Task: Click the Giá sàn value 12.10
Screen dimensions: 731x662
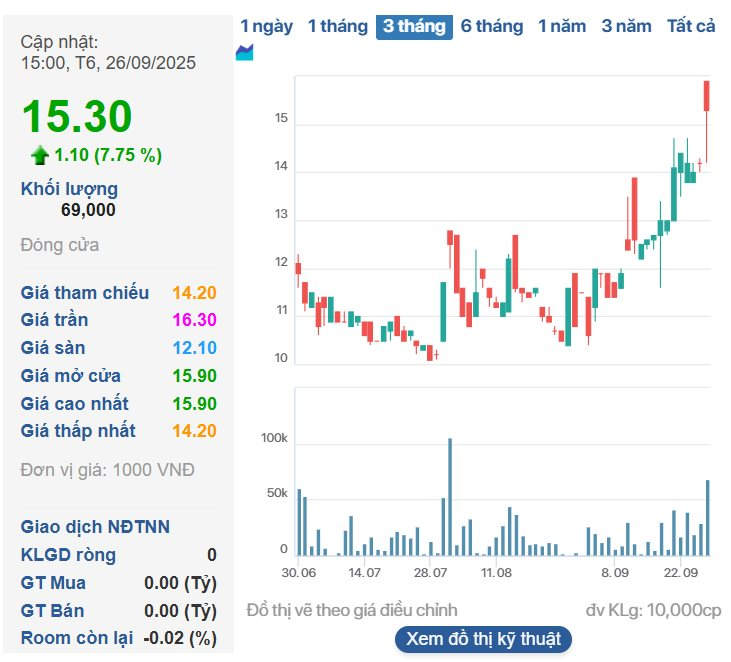Action: [x=194, y=348]
